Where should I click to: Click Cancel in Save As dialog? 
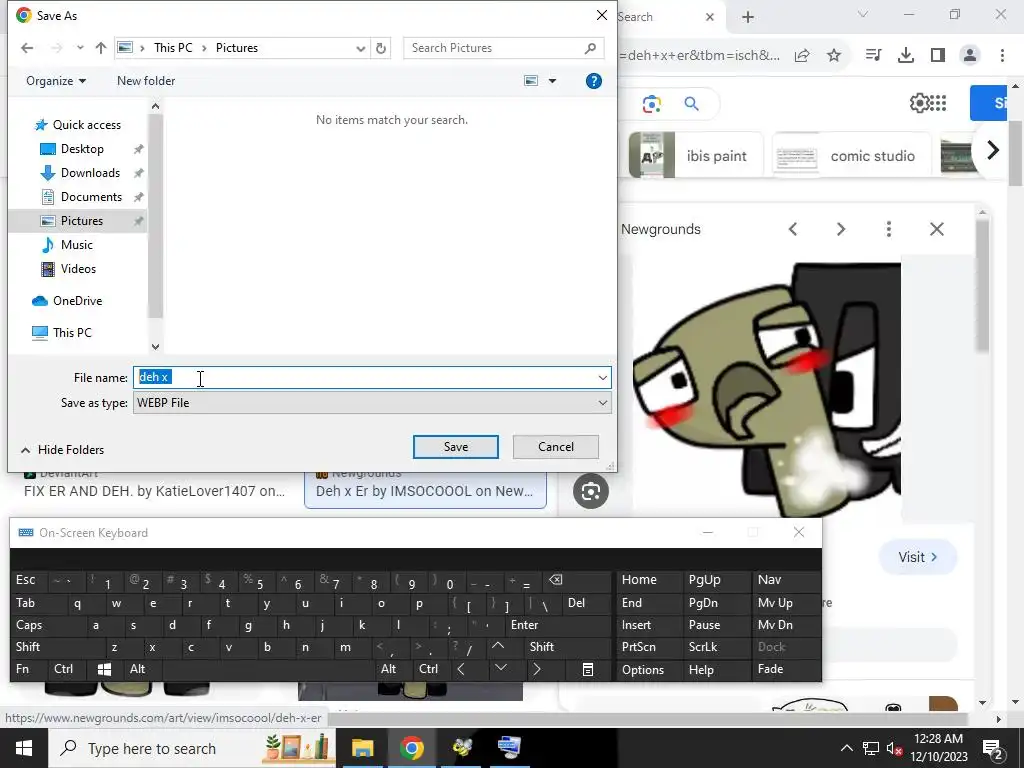click(x=556, y=447)
